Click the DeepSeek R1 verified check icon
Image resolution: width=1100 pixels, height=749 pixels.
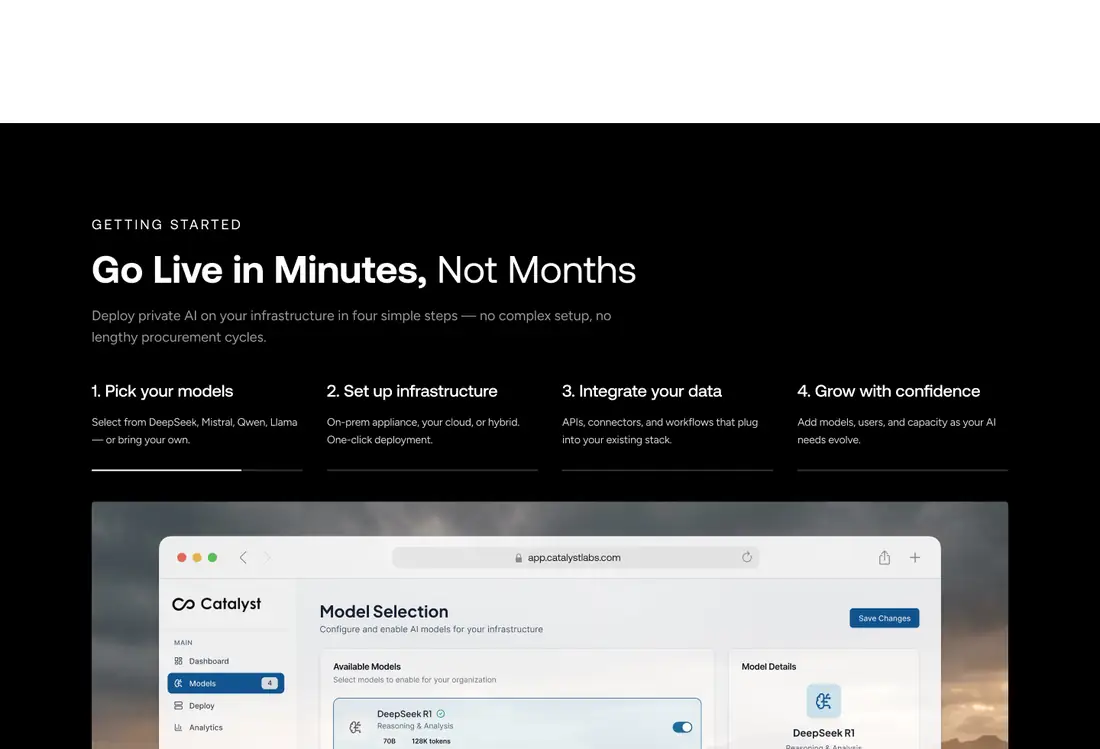[441, 714]
